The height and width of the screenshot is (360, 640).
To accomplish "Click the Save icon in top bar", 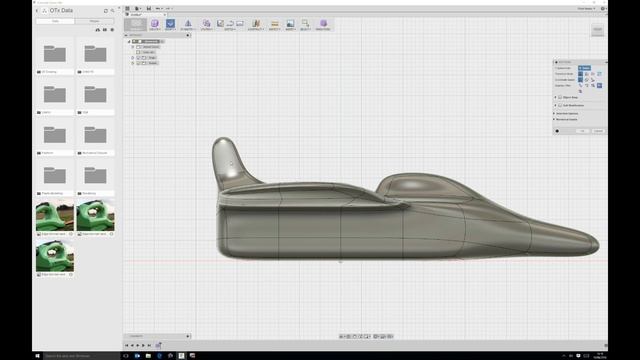I will (x=149, y=9).
